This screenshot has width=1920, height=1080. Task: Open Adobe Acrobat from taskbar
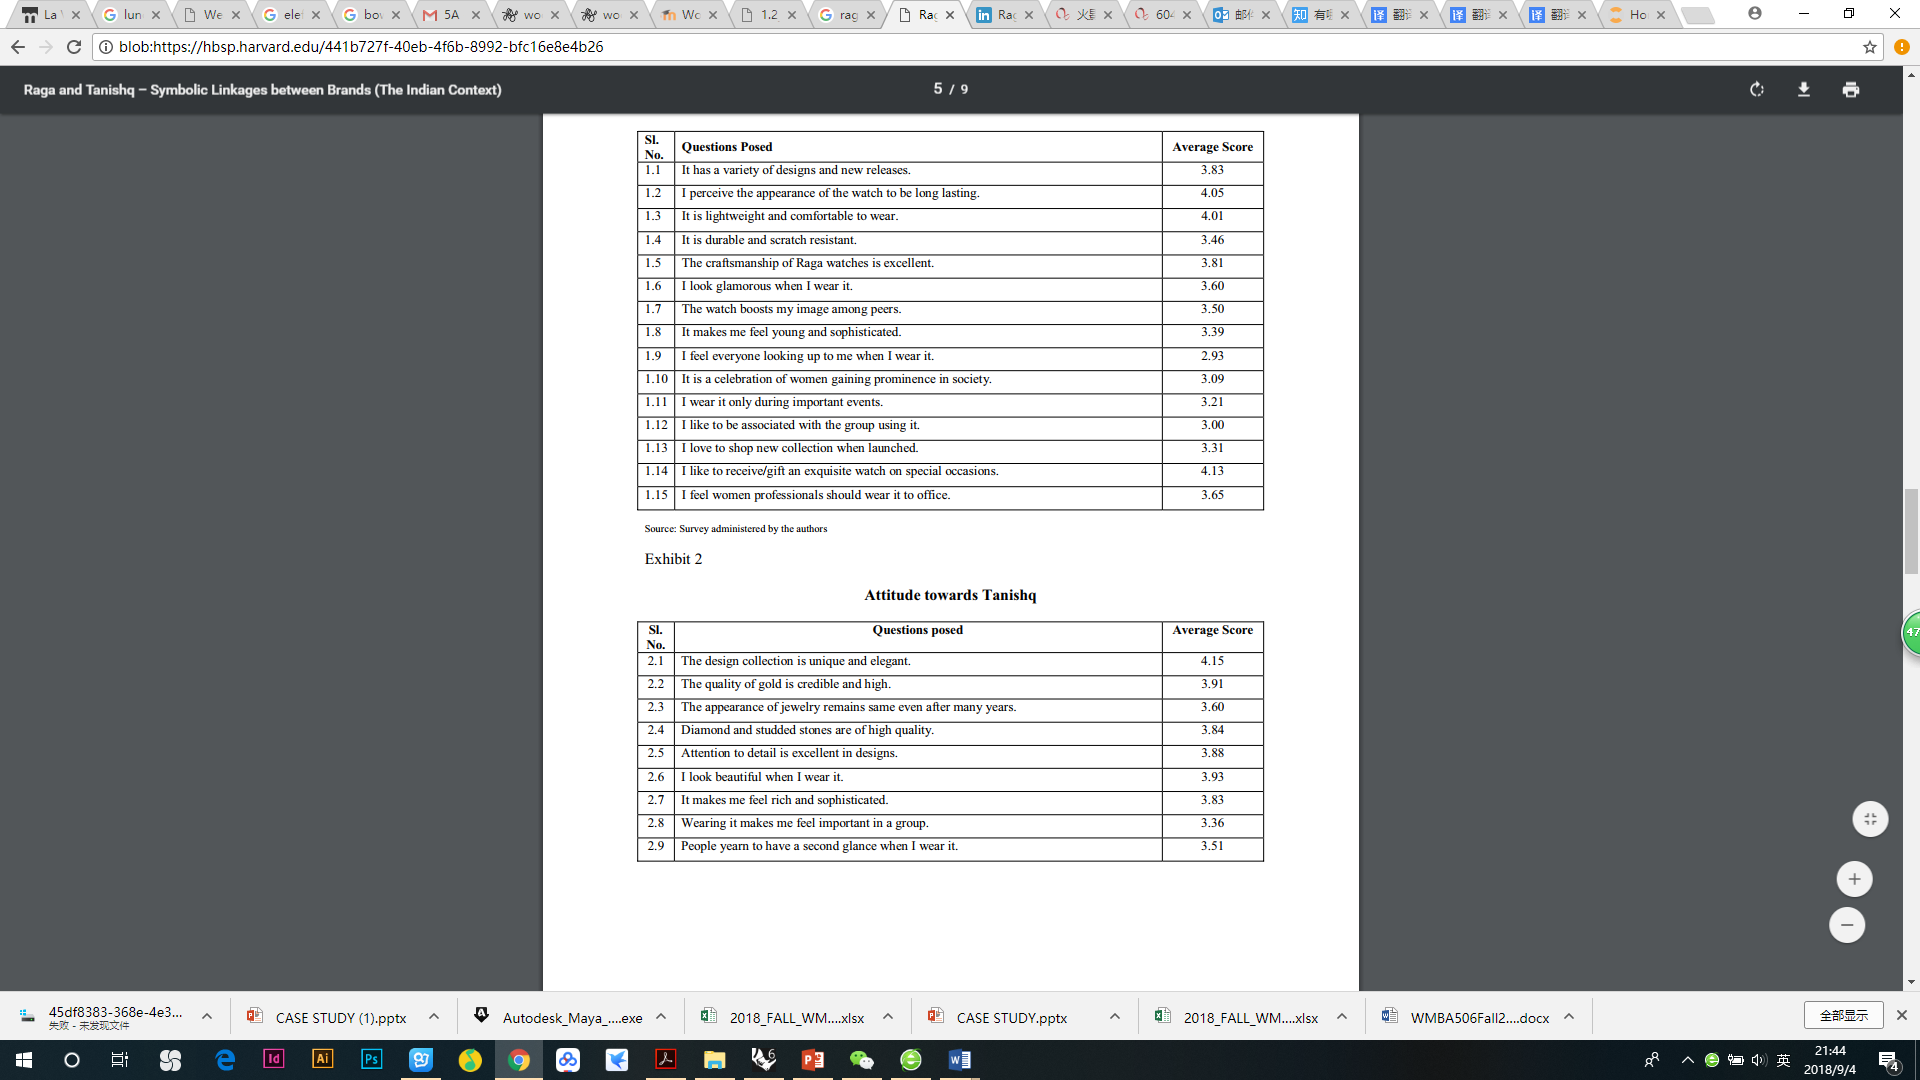[x=666, y=1060]
